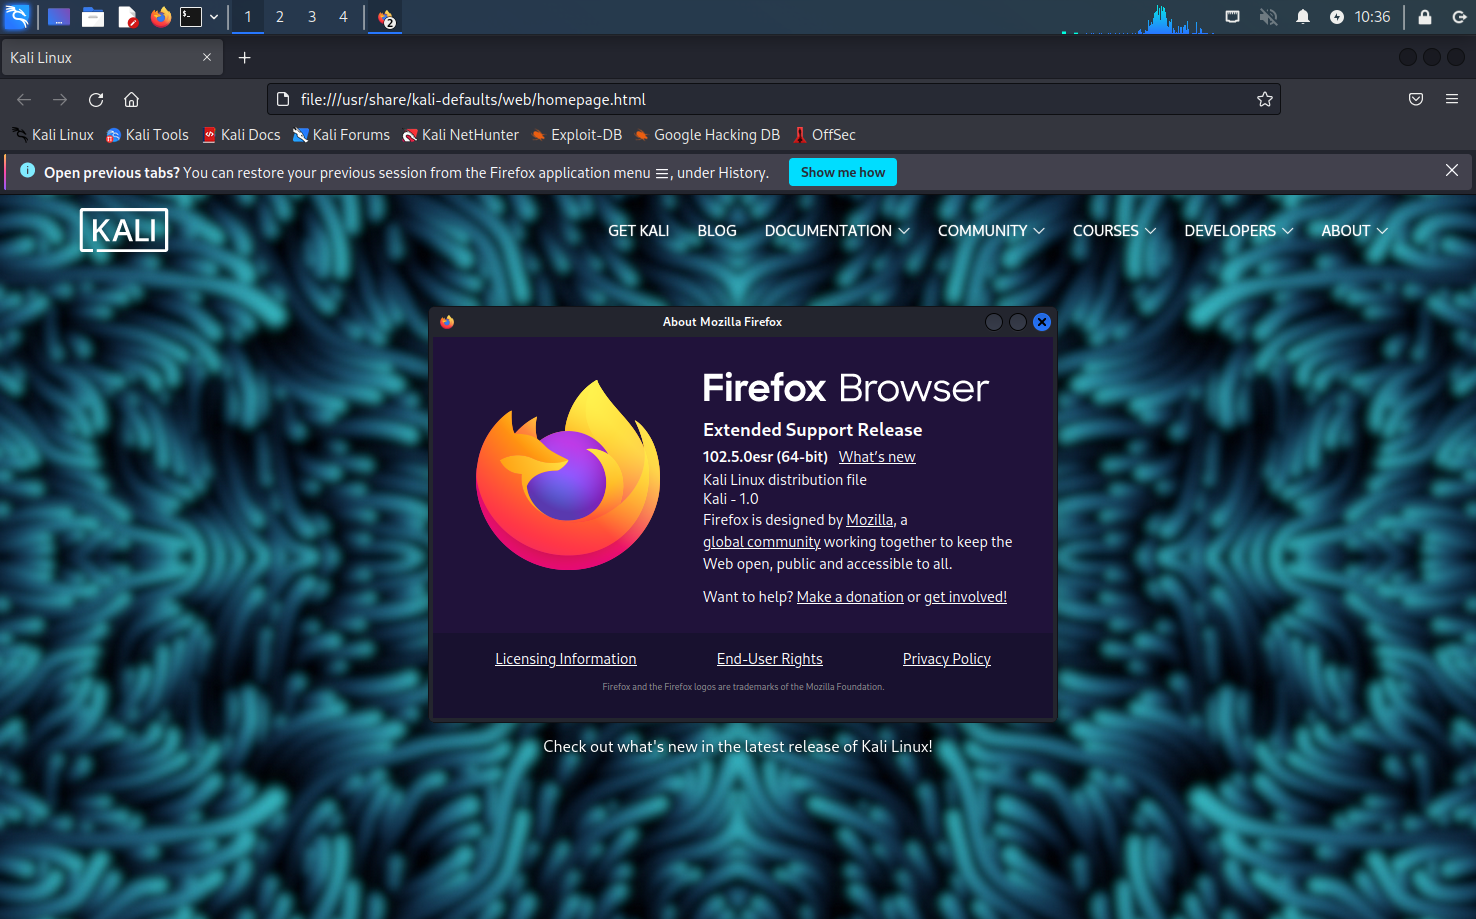
Task: Expand the Documentation dropdown menu
Action: click(x=837, y=231)
